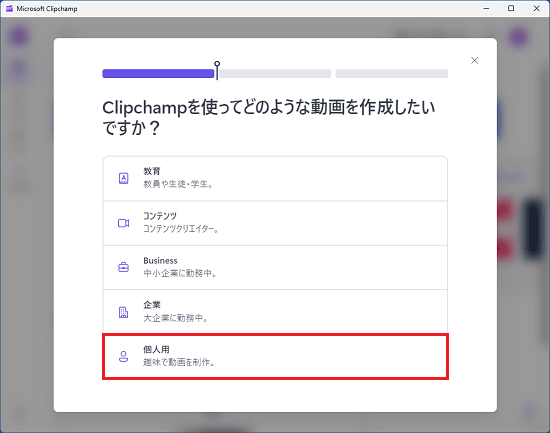Select the 教育 (Education) option

(275, 178)
